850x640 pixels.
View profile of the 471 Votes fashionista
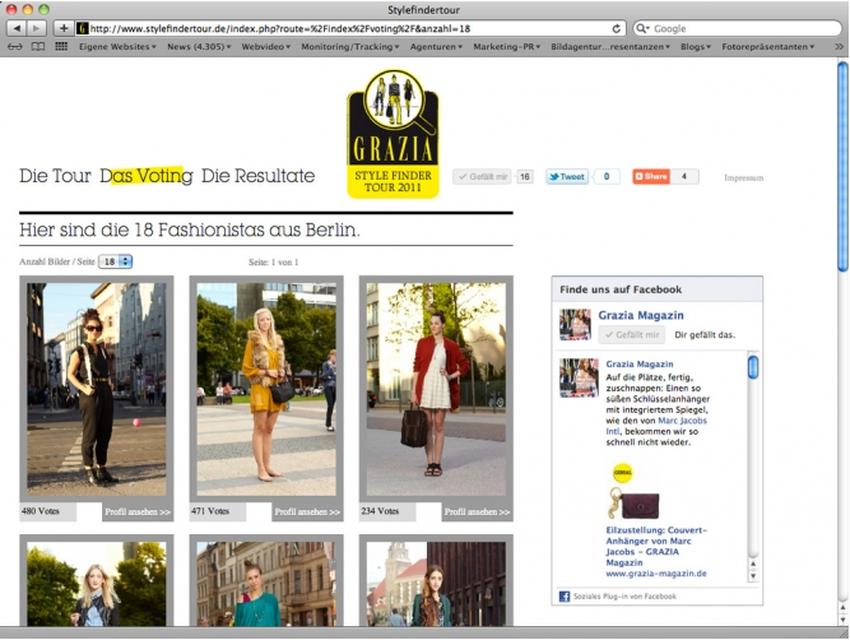pos(307,512)
